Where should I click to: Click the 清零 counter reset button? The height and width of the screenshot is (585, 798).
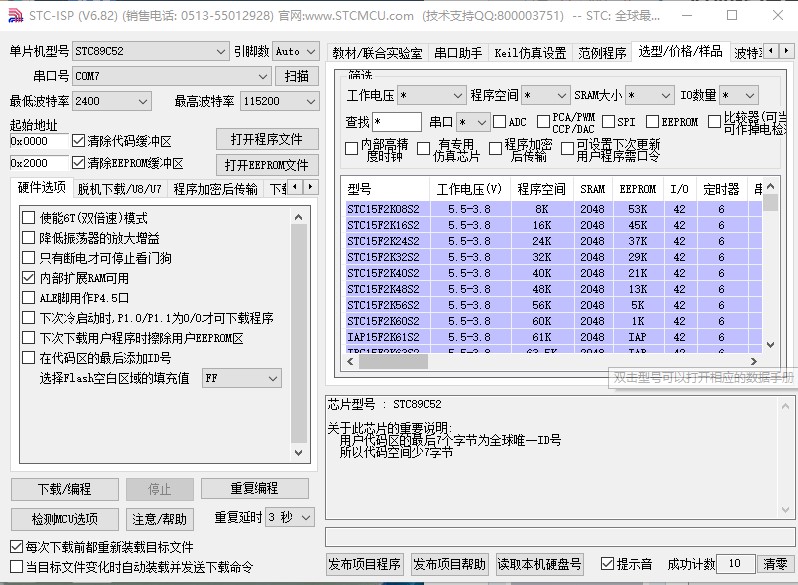tap(775, 564)
